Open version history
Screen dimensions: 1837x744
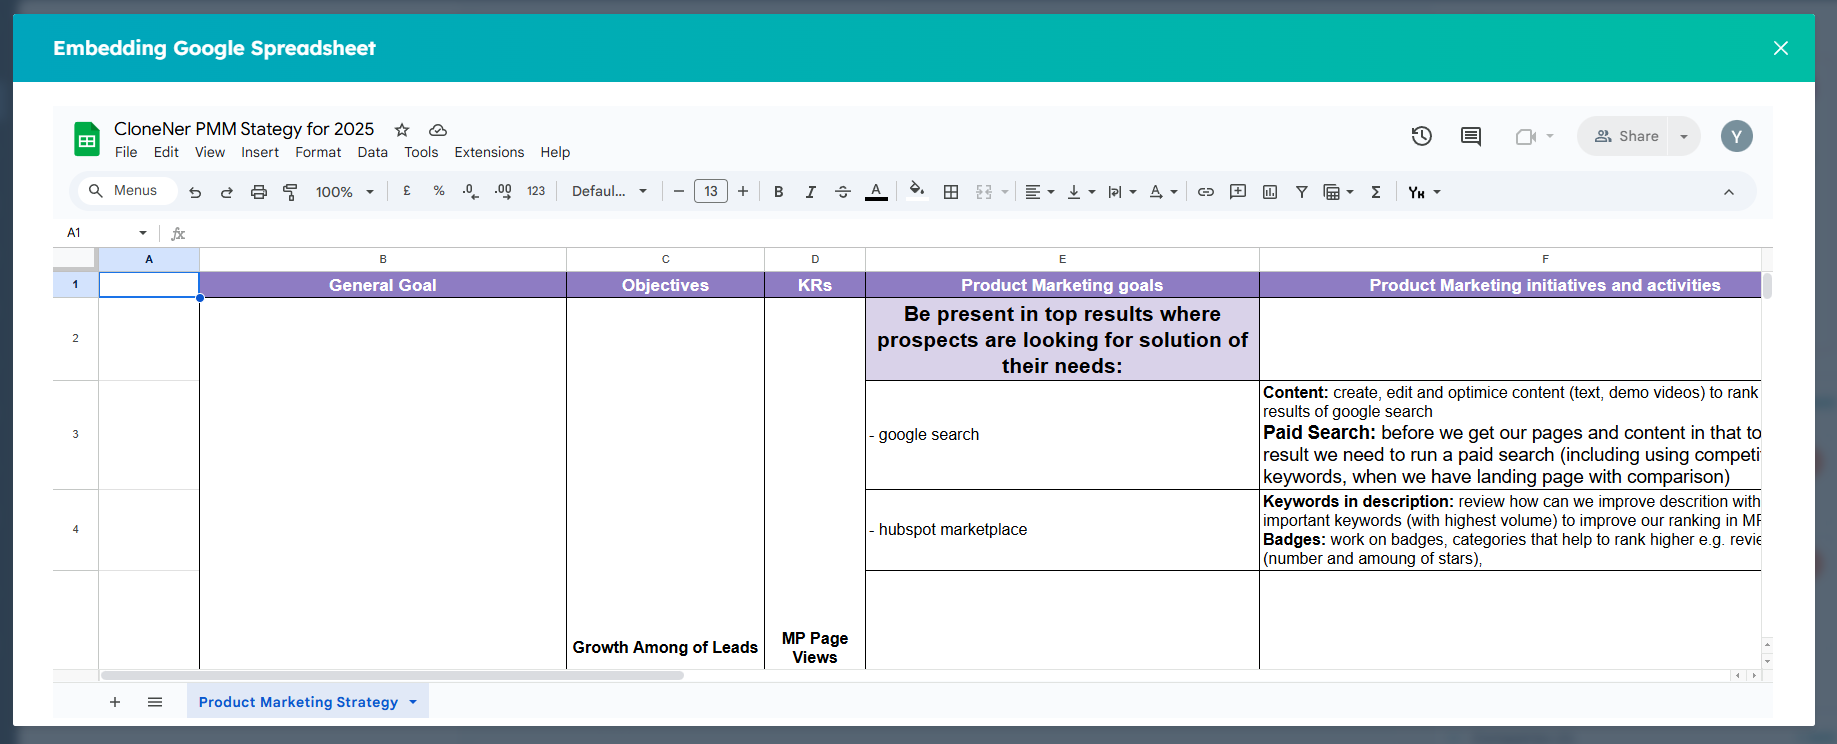click(1422, 136)
